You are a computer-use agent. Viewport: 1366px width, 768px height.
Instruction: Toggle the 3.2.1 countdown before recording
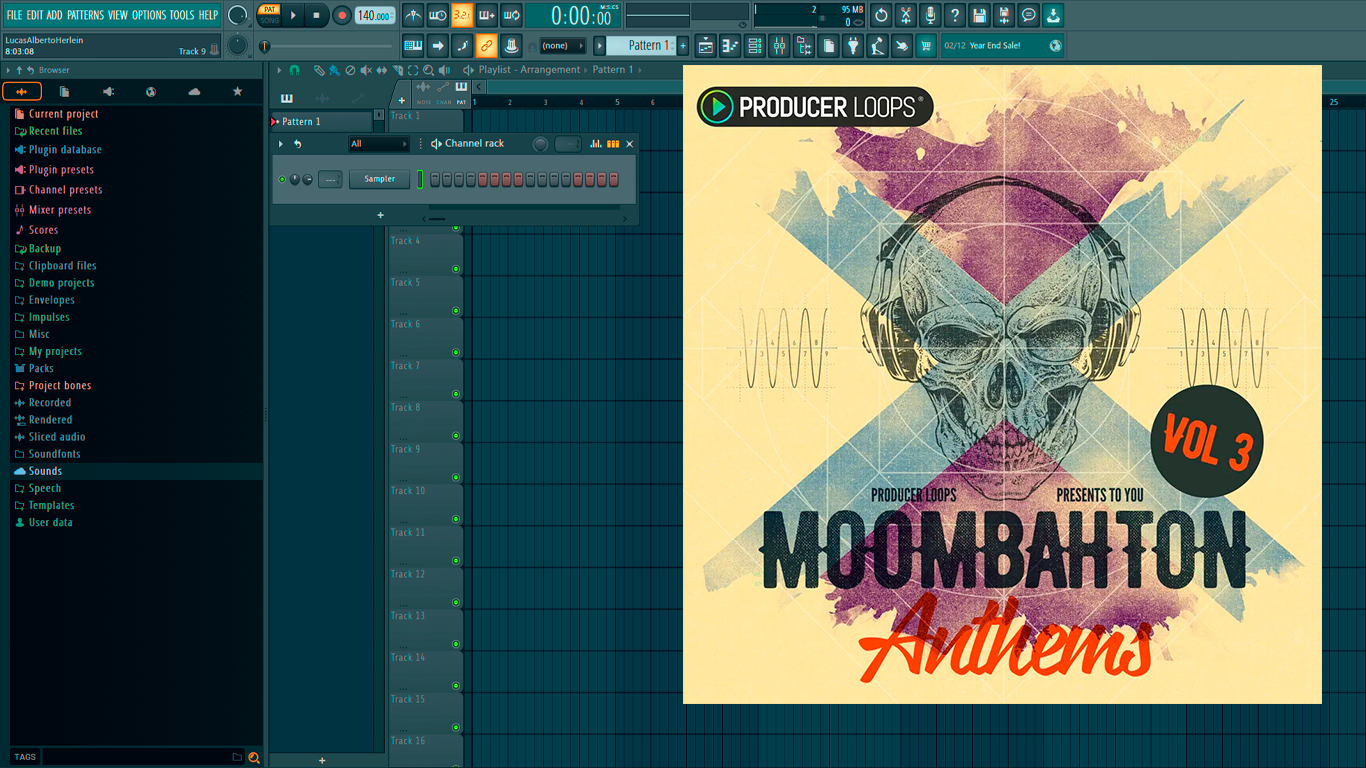coord(461,15)
